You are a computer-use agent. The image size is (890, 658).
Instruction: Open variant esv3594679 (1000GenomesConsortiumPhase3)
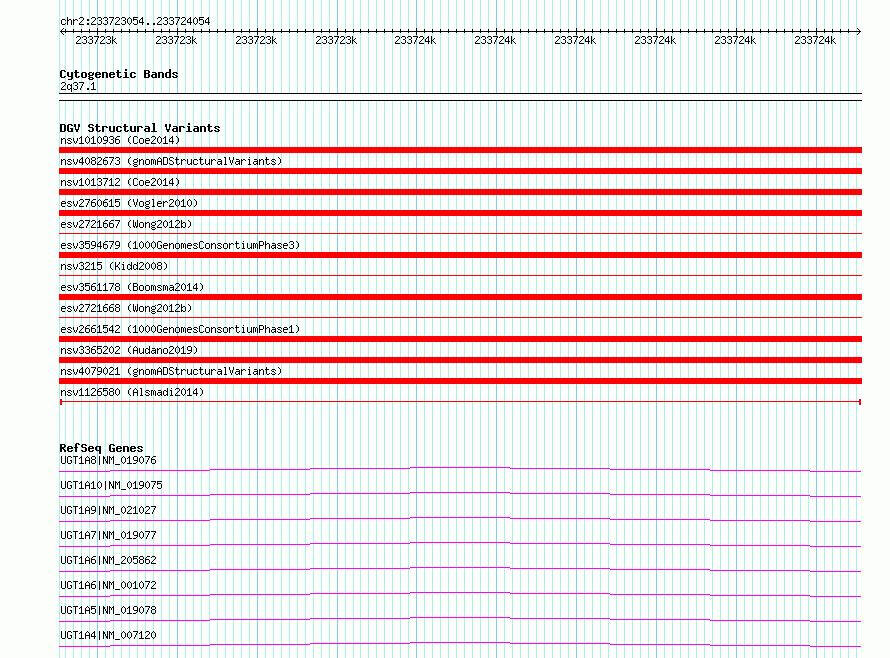tap(180, 245)
